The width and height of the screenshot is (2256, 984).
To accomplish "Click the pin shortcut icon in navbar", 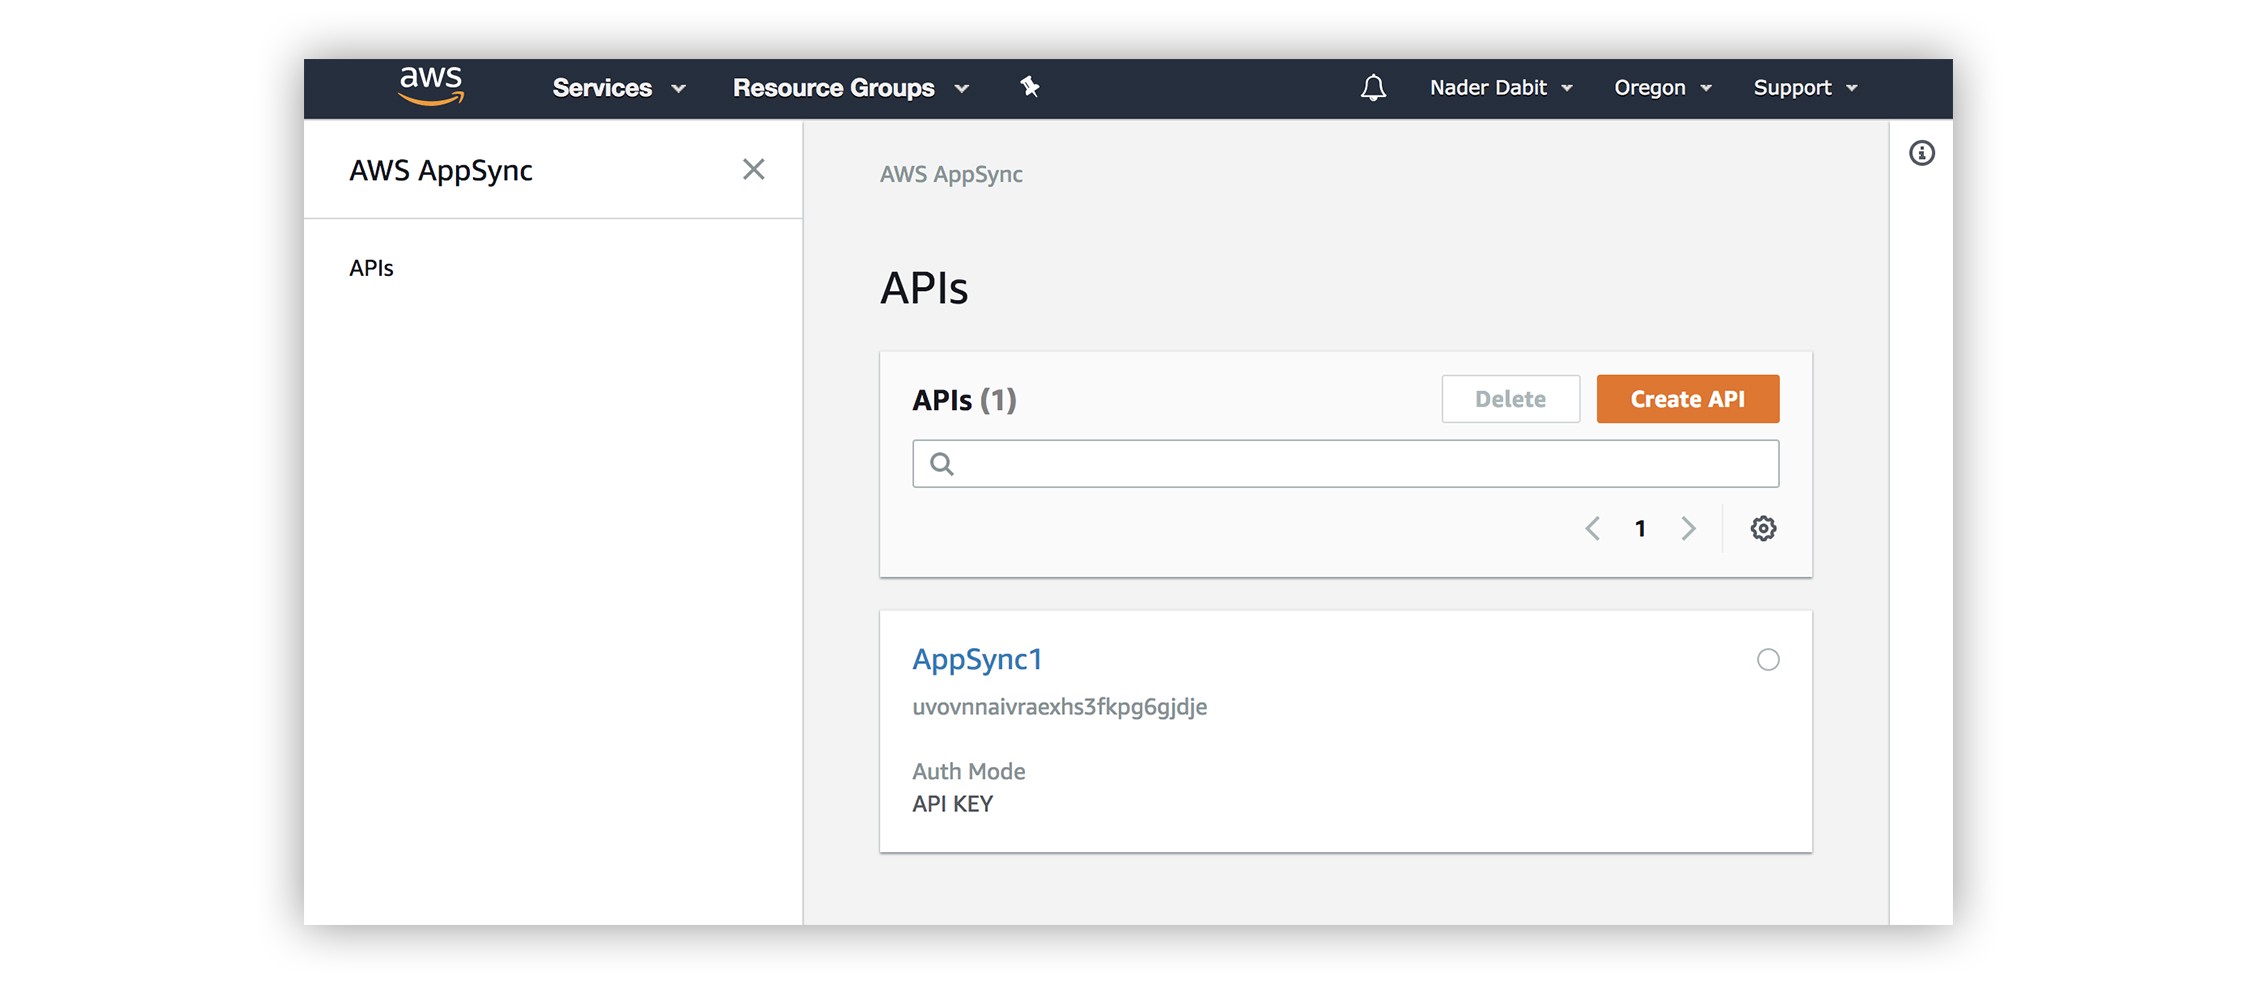I will [1029, 87].
